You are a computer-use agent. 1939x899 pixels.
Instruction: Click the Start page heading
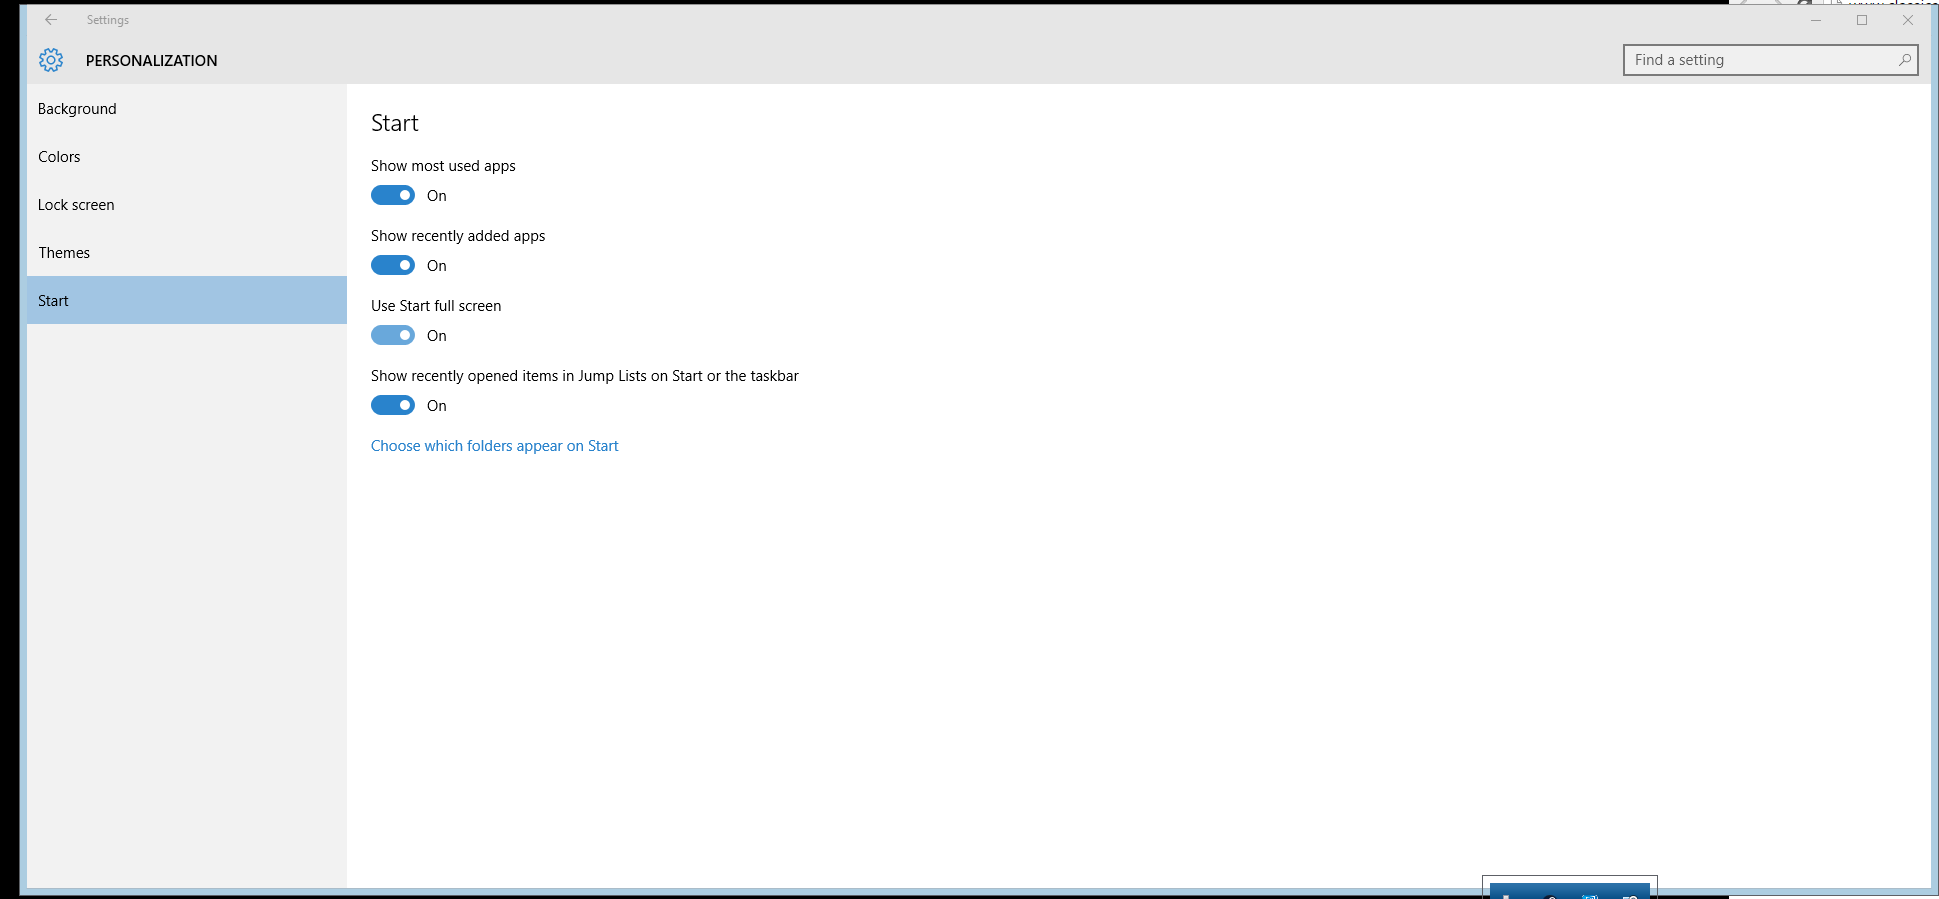395,123
